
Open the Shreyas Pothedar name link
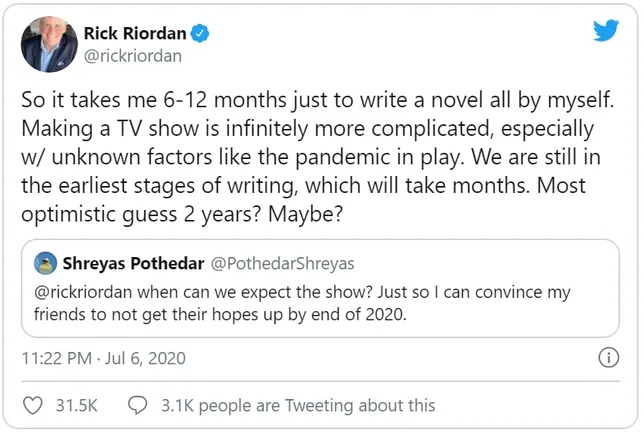pos(132,263)
